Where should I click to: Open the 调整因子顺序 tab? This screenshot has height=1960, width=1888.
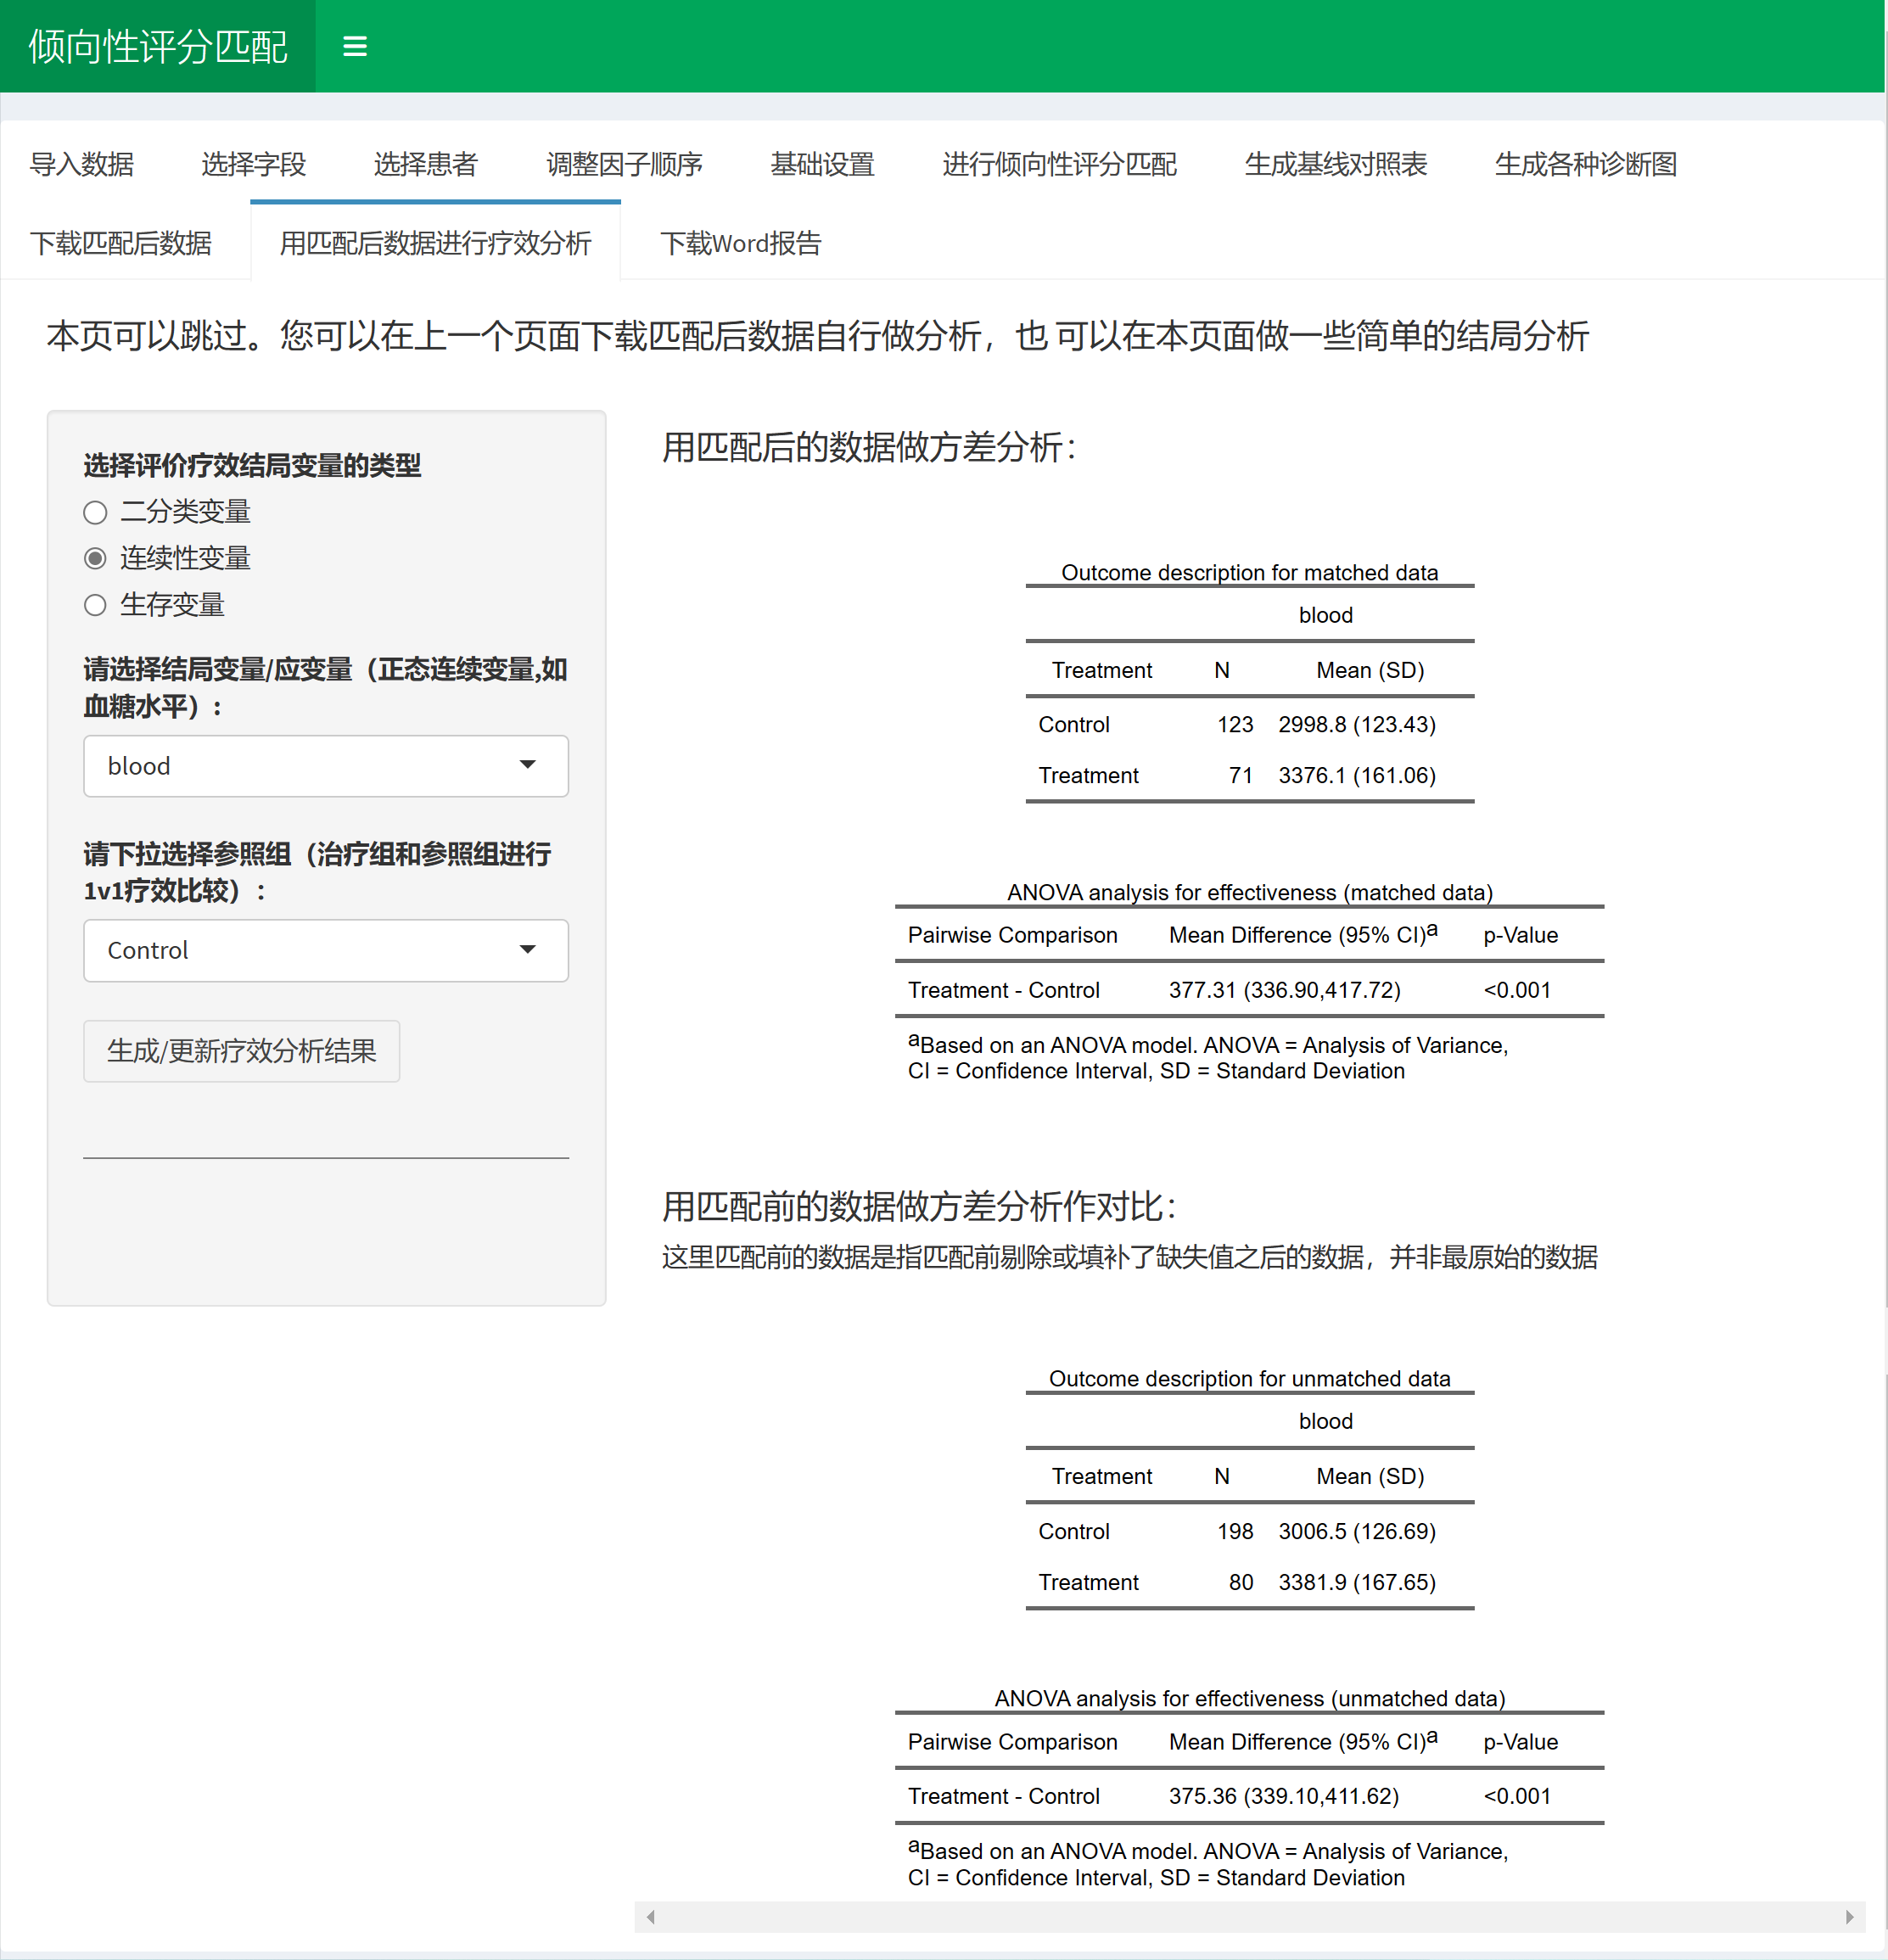pos(625,164)
